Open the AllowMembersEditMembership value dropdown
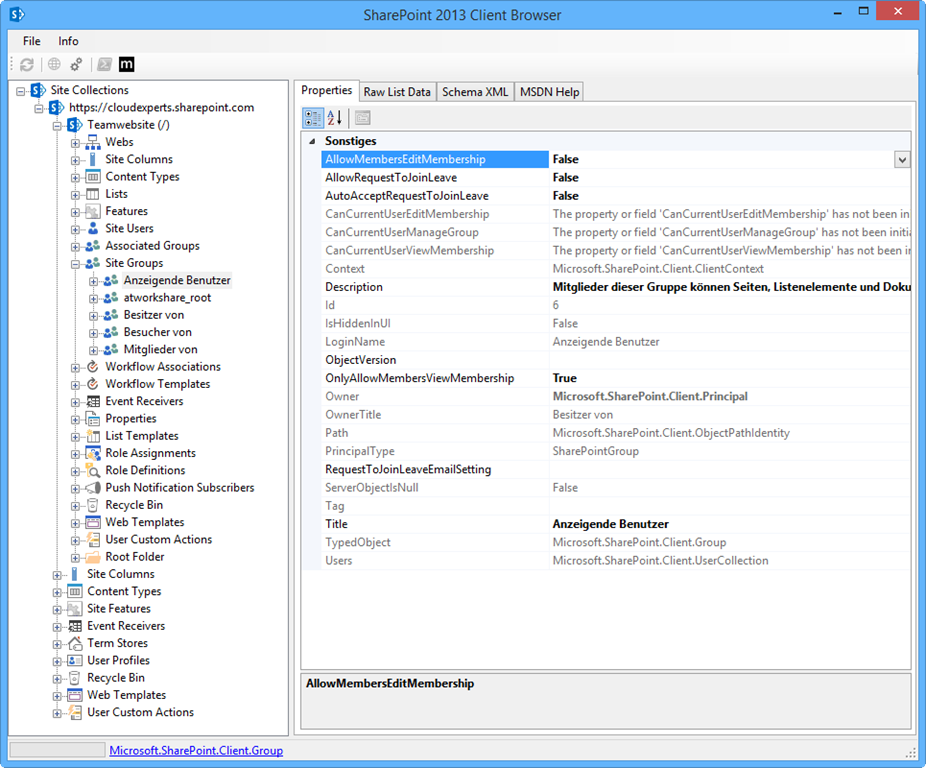Screen dimensions: 926x768 [902, 160]
